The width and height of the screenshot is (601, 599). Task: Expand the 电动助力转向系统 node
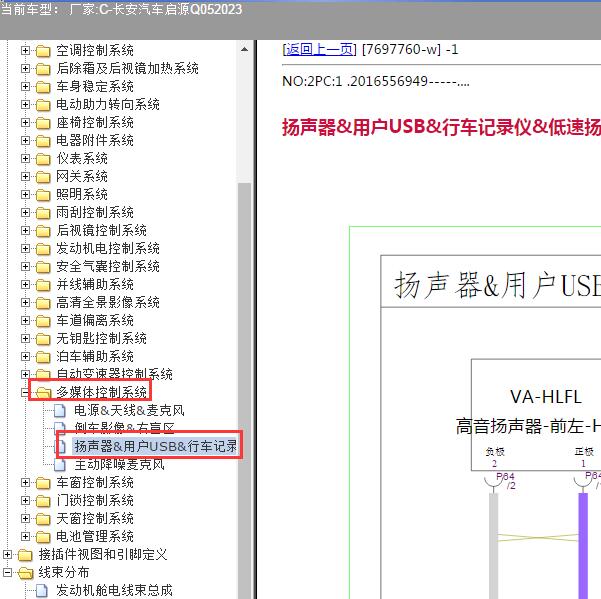pyautogui.click(x=25, y=105)
